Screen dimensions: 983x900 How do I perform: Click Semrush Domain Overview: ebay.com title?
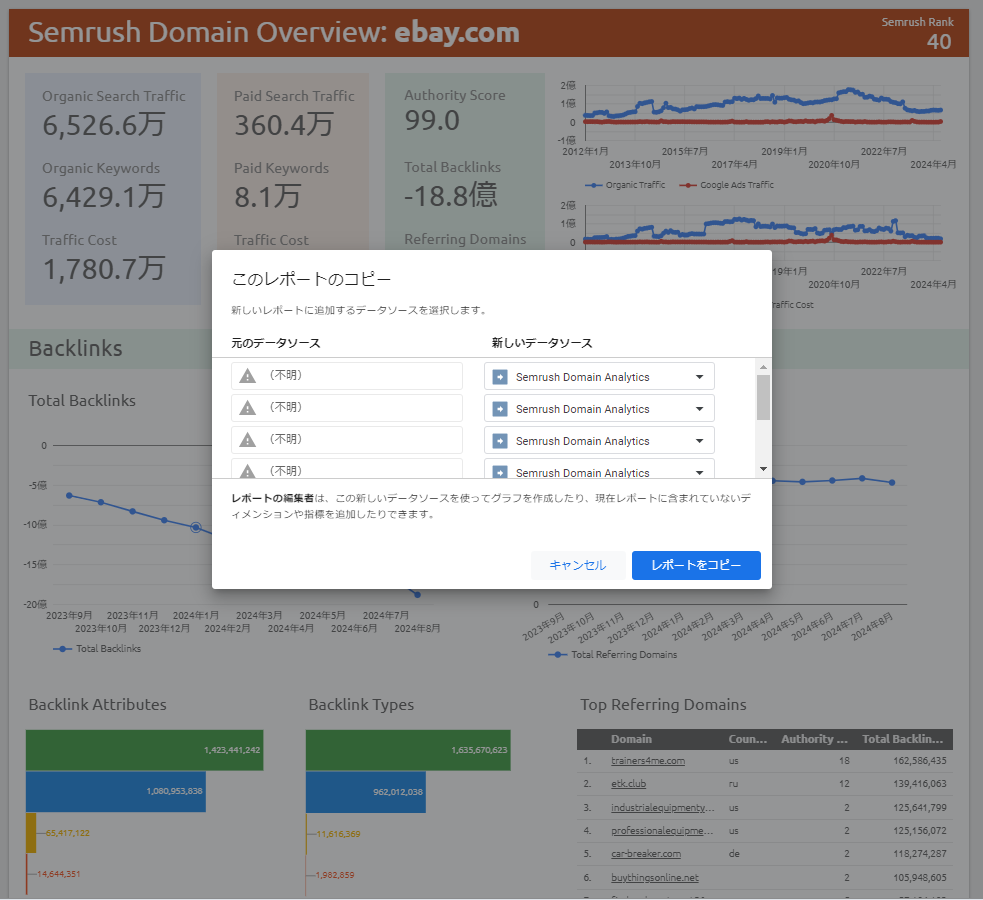pyautogui.click(x=274, y=33)
